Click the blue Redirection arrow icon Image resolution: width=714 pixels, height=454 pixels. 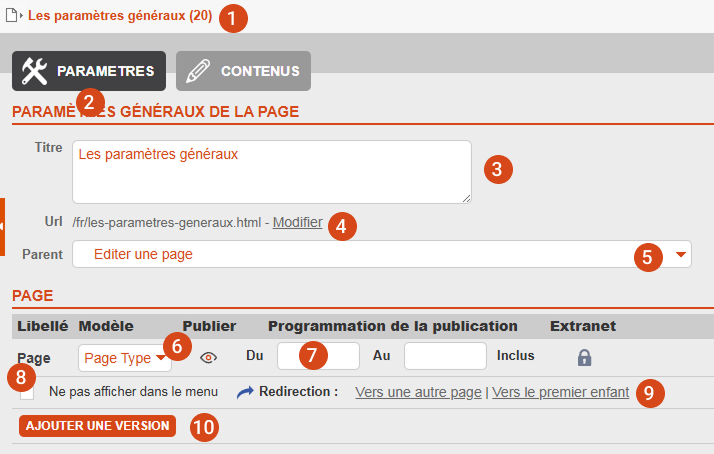point(246,393)
